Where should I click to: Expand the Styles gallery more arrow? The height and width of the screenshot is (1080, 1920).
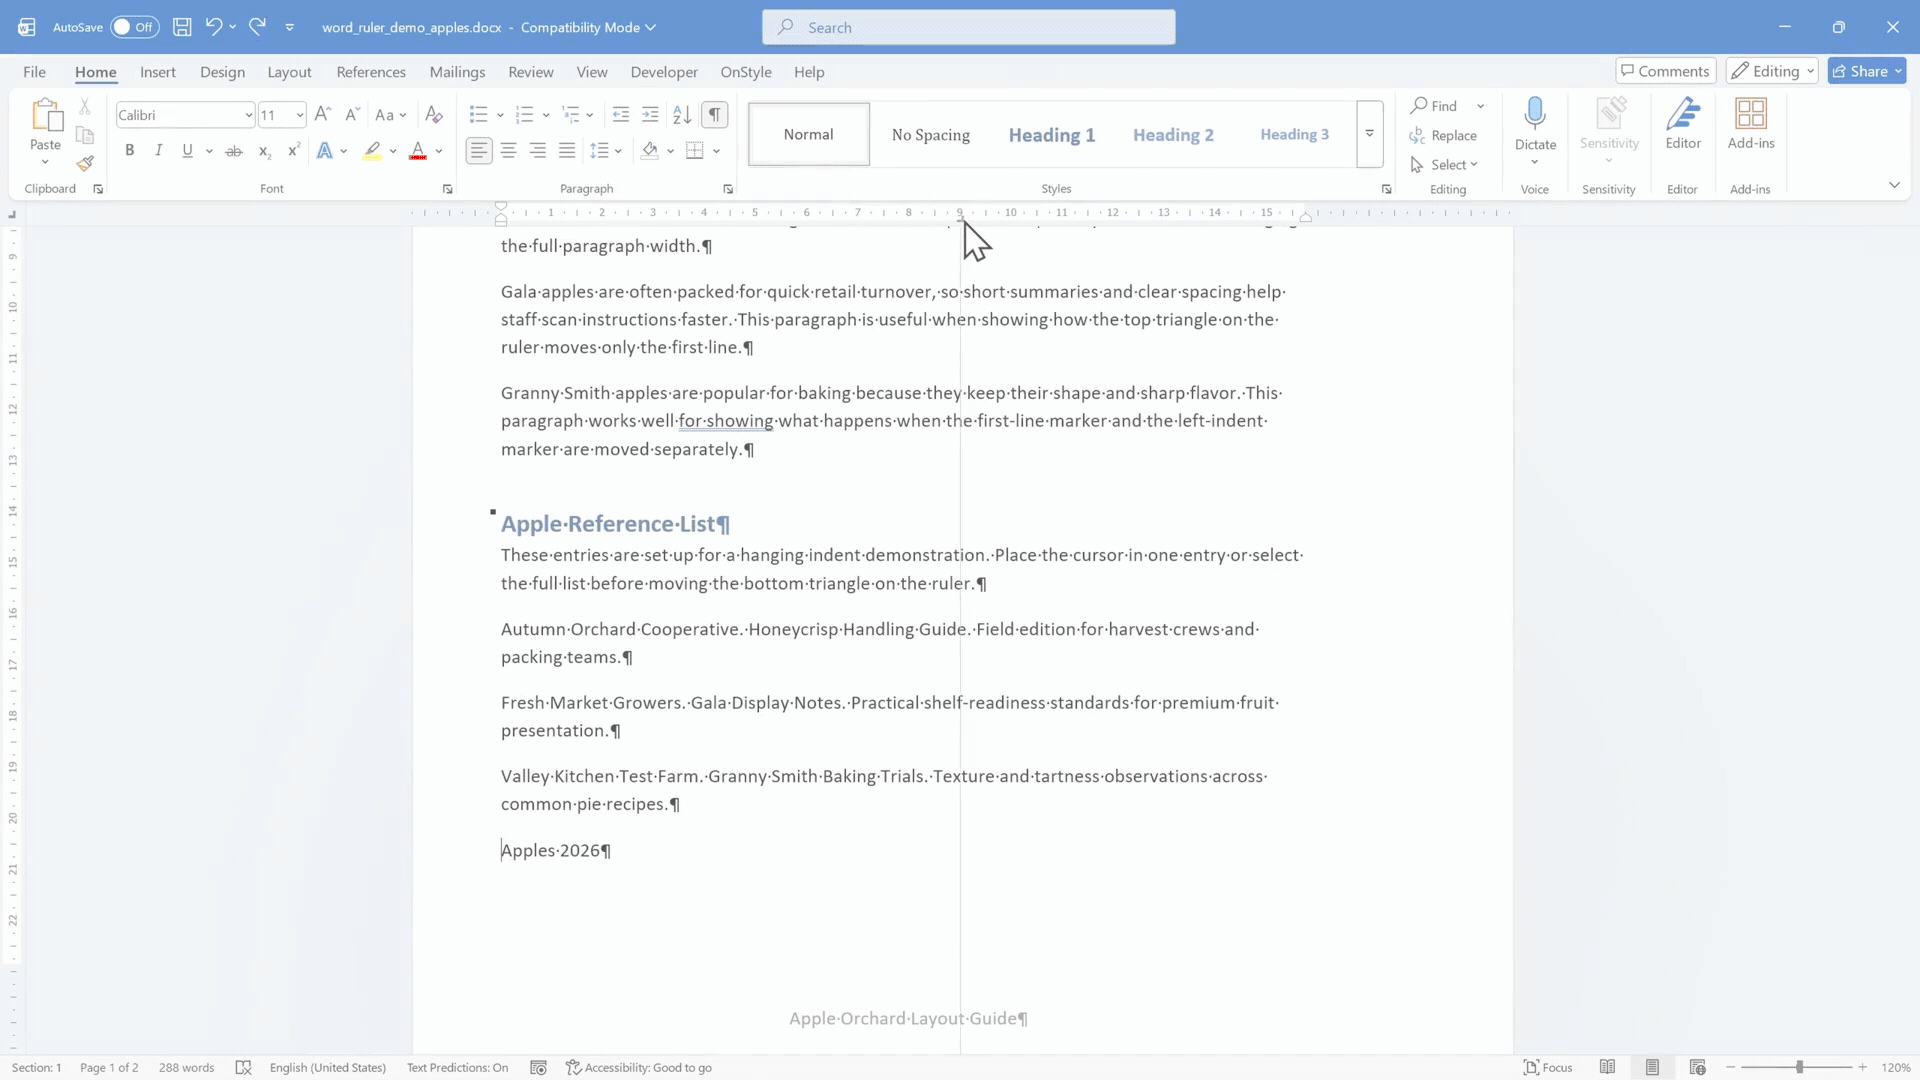(1370, 134)
